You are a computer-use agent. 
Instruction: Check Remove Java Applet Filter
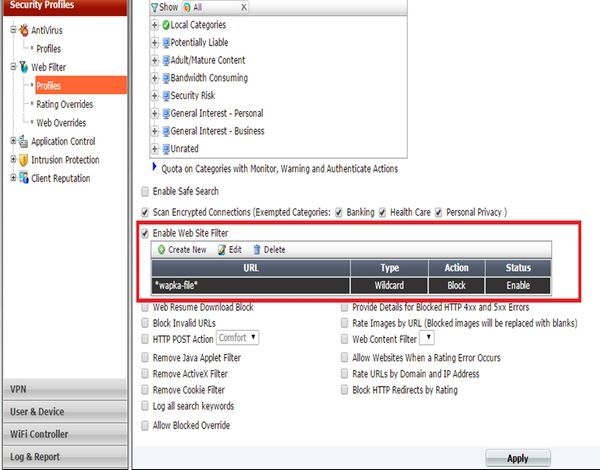pyautogui.click(x=145, y=357)
